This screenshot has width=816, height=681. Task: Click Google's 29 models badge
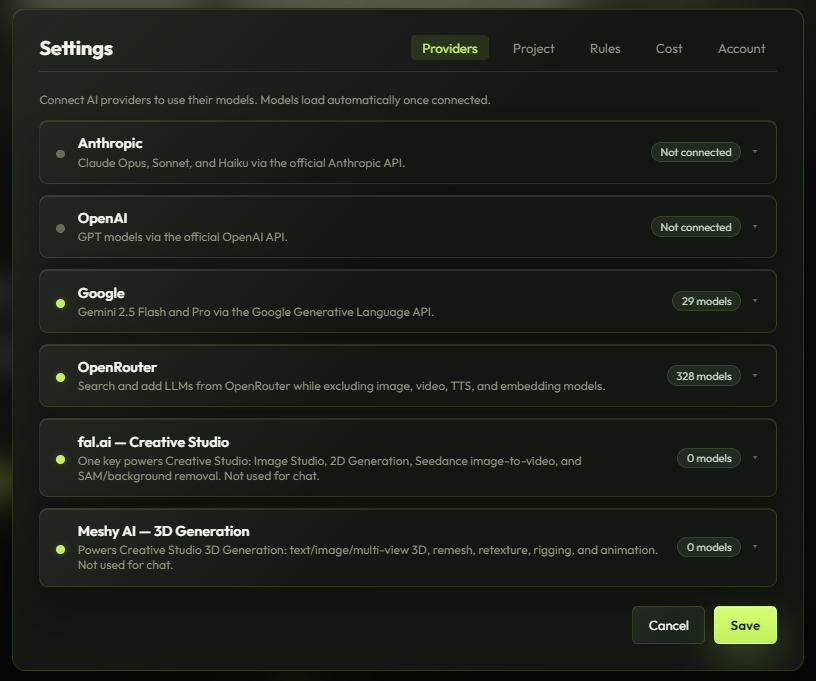click(x=706, y=301)
